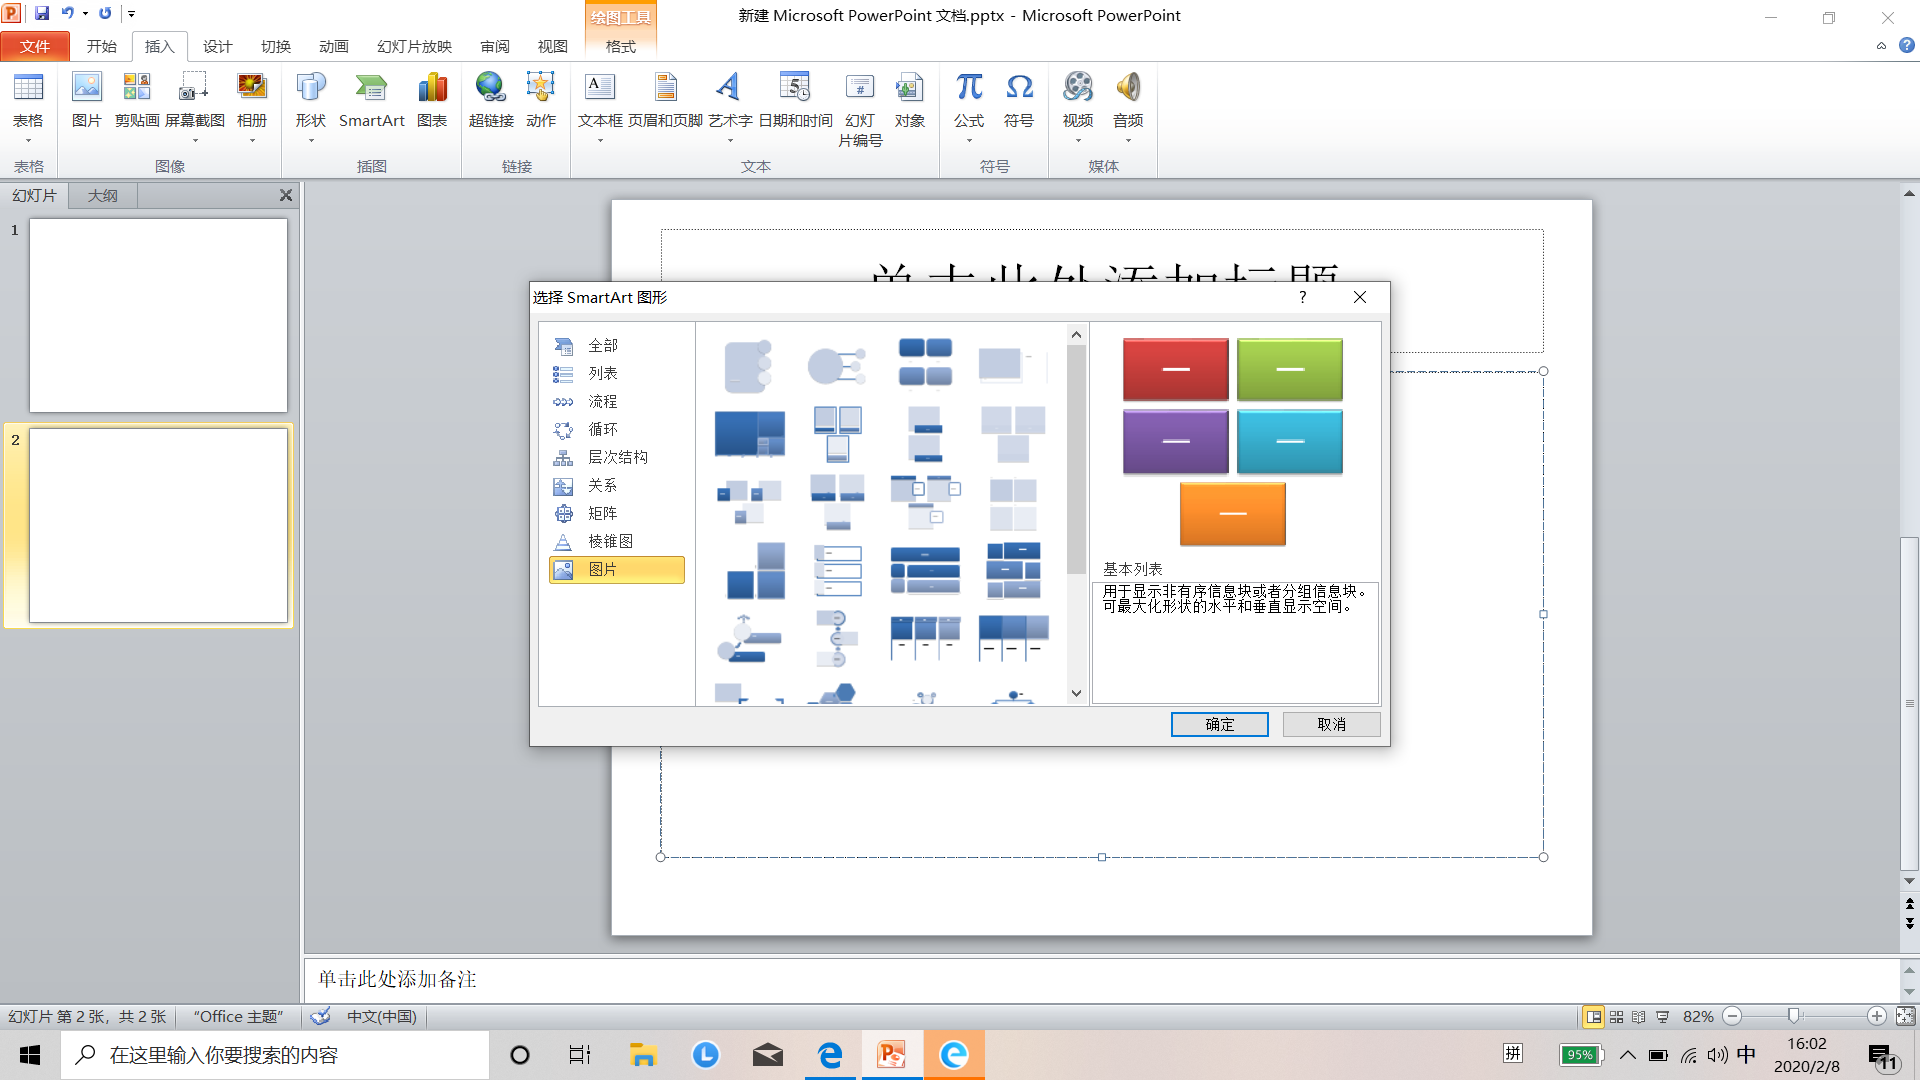Select 层次结构 category in SmartArt list

(x=617, y=457)
